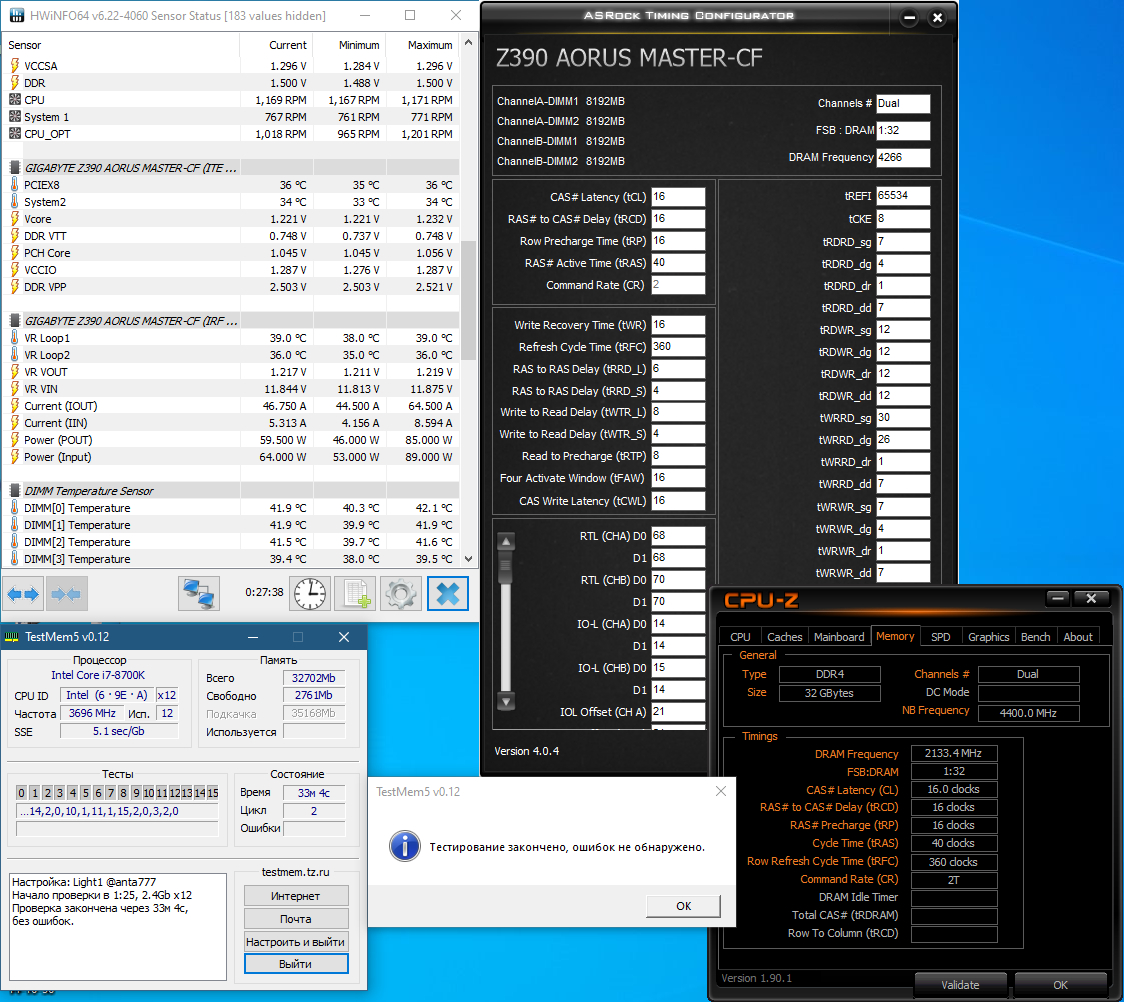Viewport: 1124px width, 1002px height.
Task: Click the tWRRD_sg value field
Action: coord(903,418)
